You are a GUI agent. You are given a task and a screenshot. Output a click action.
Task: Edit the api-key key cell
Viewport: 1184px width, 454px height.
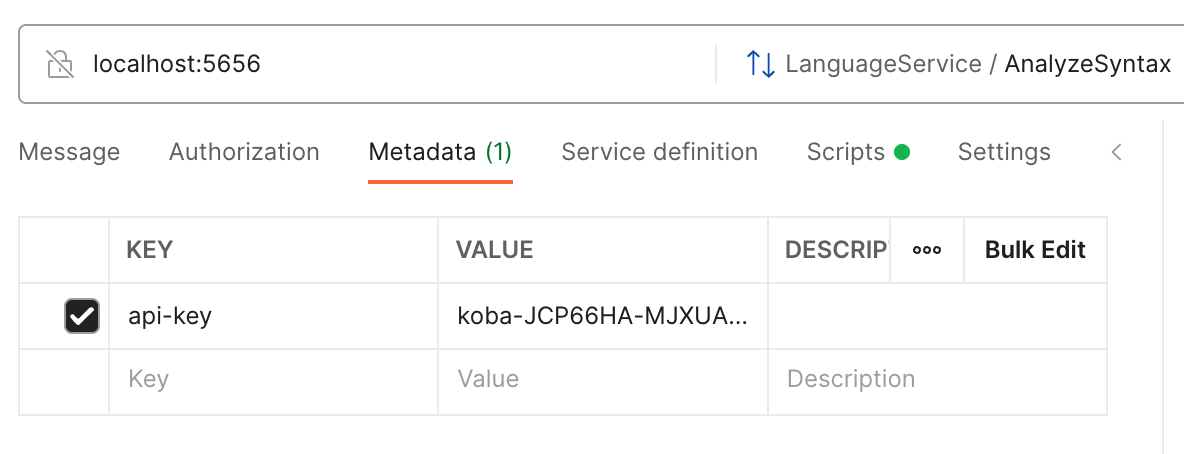[x=273, y=316]
